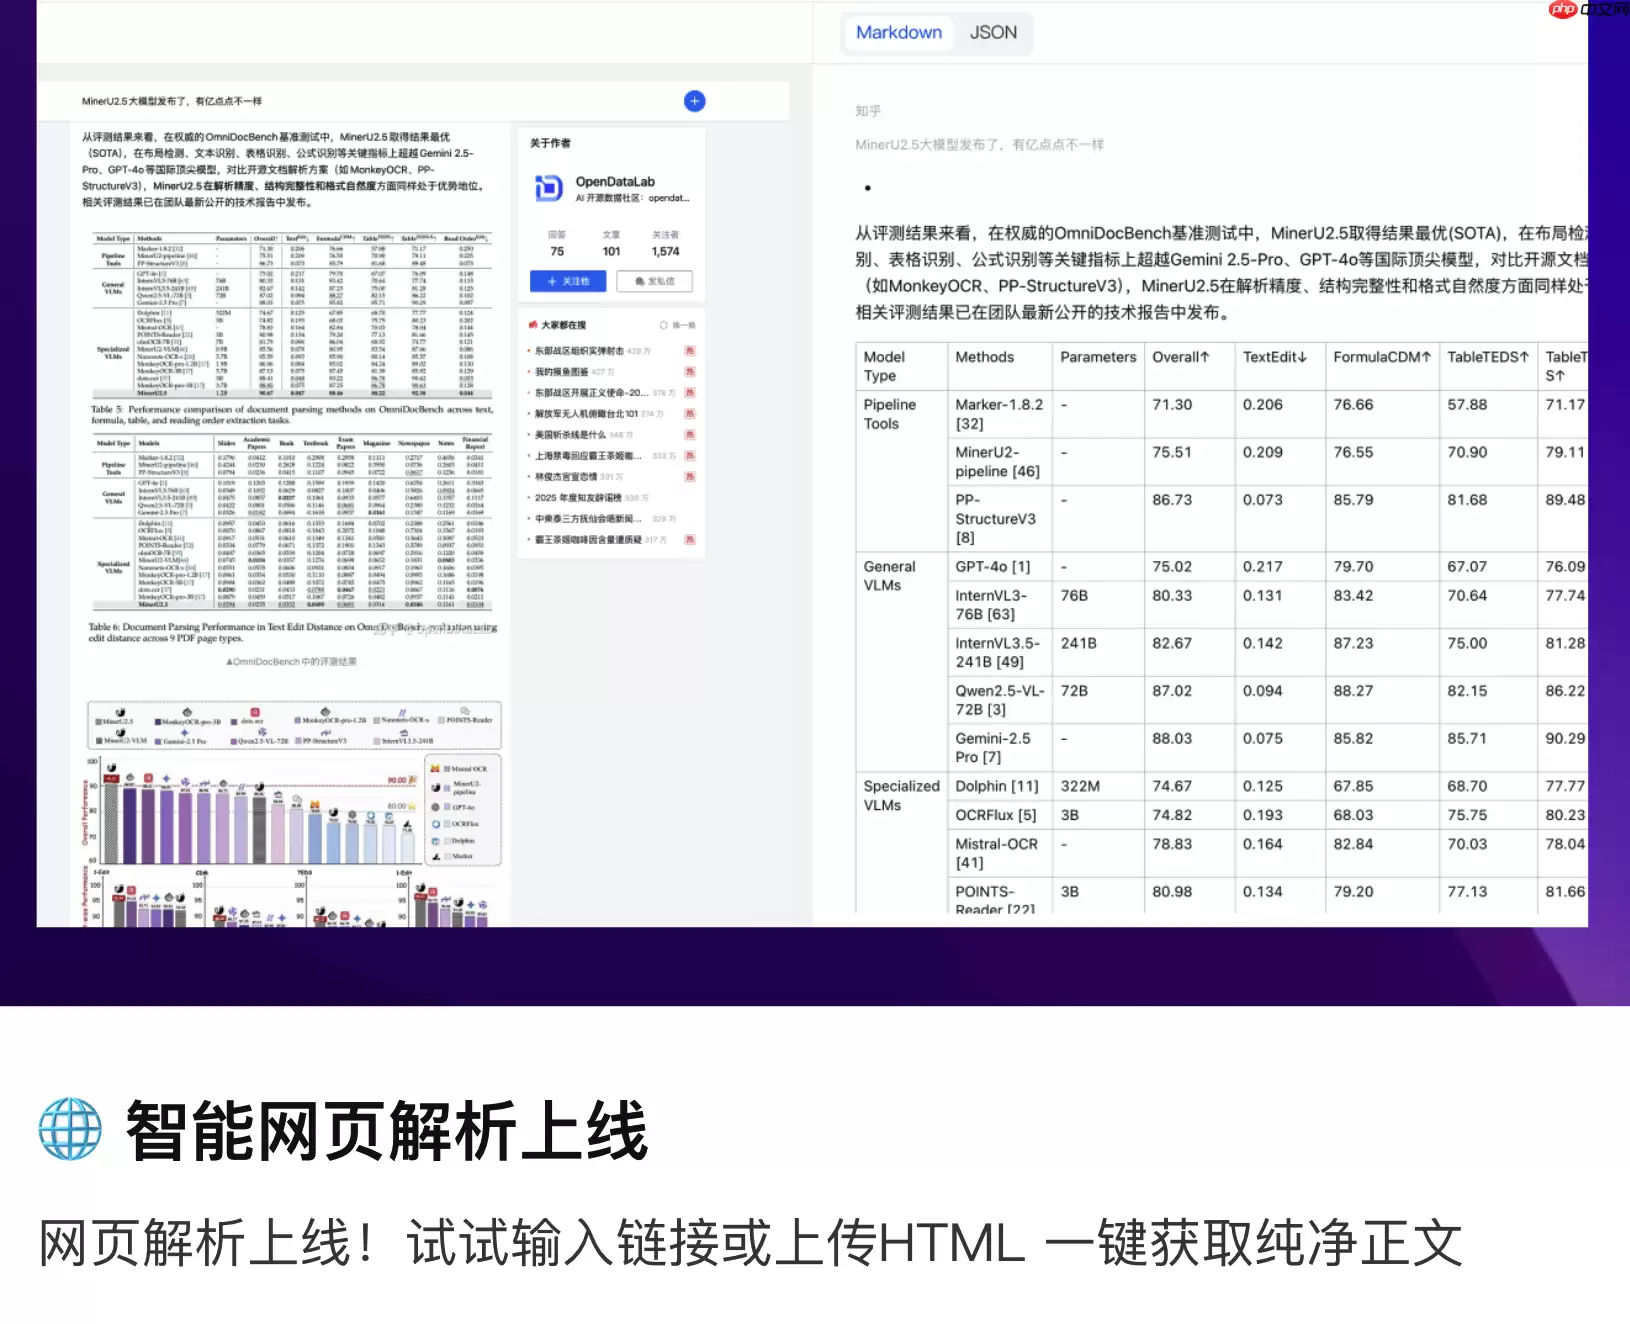Click the 发私信 private message button
1630x1324 pixels.
click(654, 282)
